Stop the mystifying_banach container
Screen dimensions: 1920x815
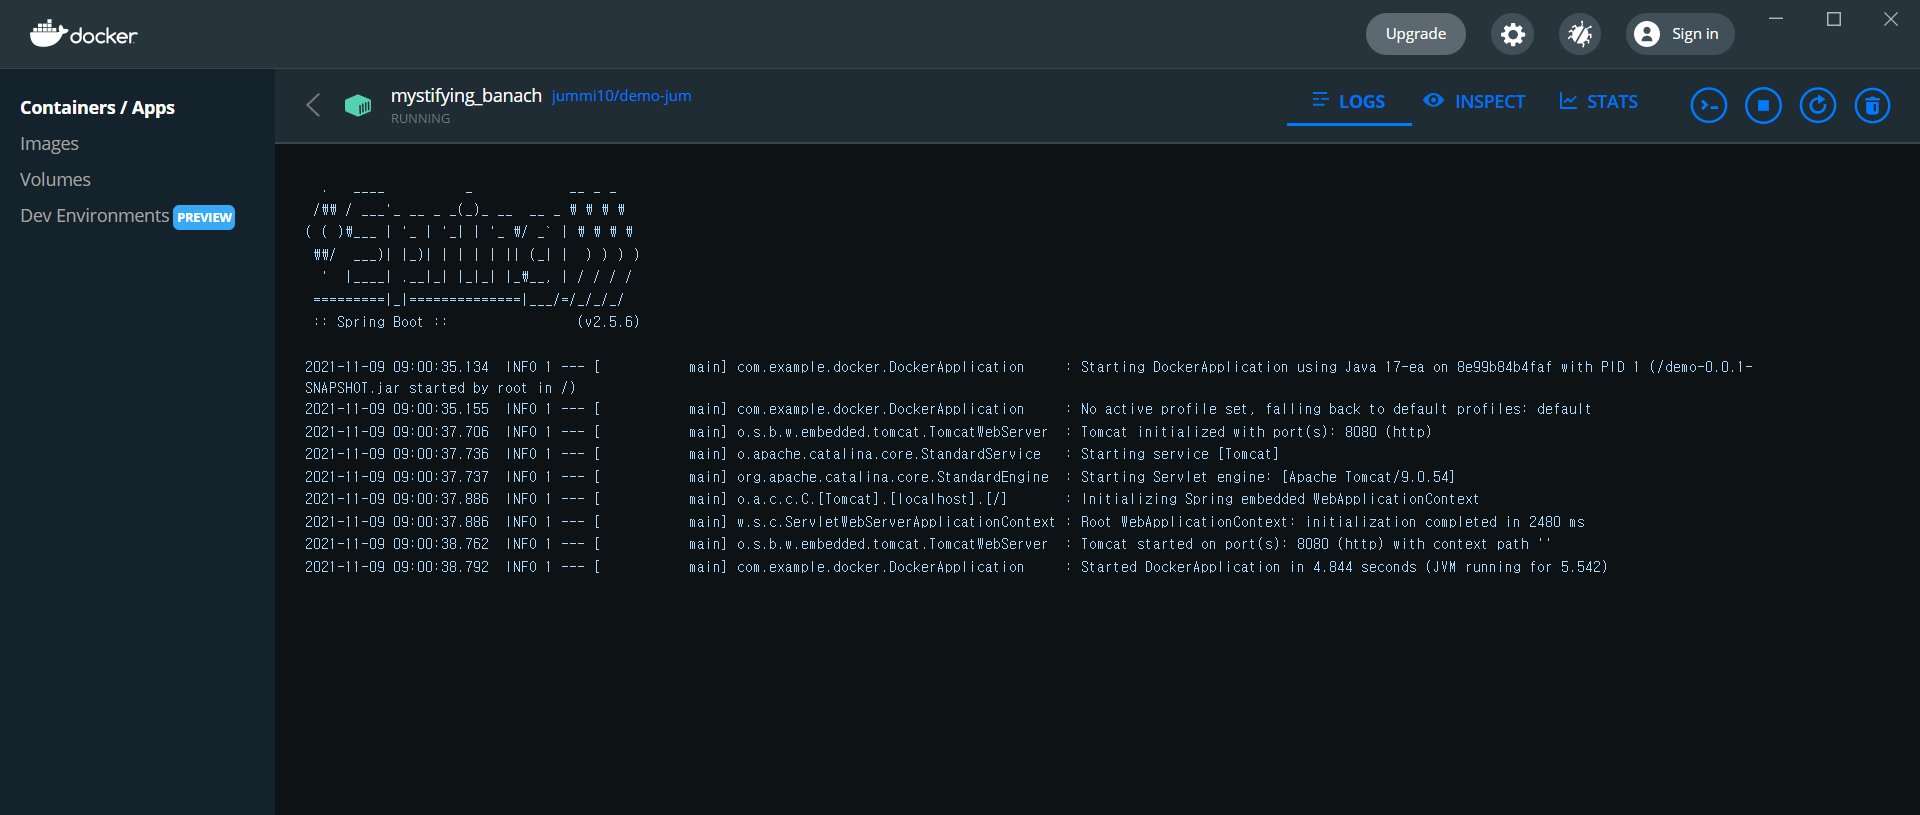[1763, 105]
